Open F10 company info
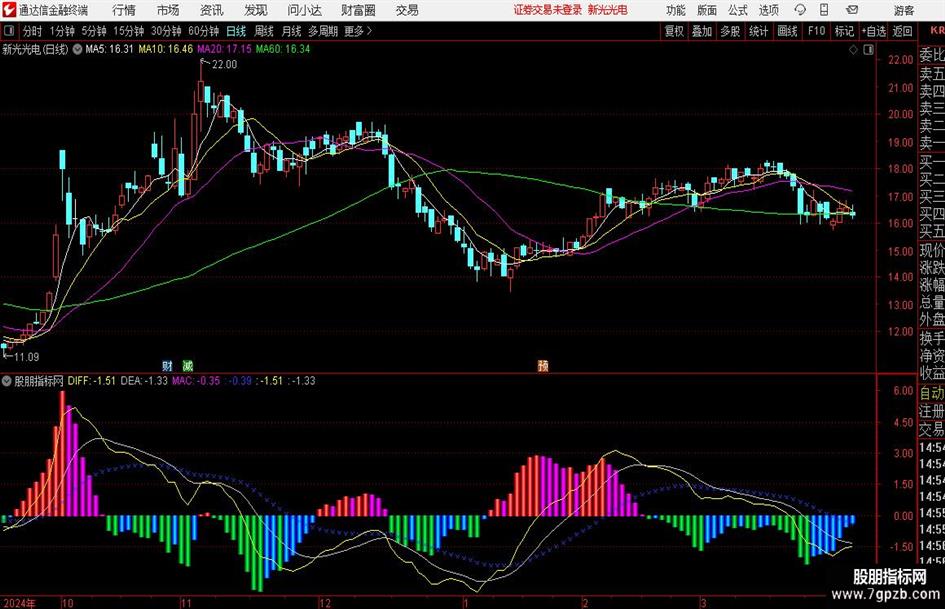The height and width of the screenshot is (609, 945). pyautogui.click(x=816, y=31)
